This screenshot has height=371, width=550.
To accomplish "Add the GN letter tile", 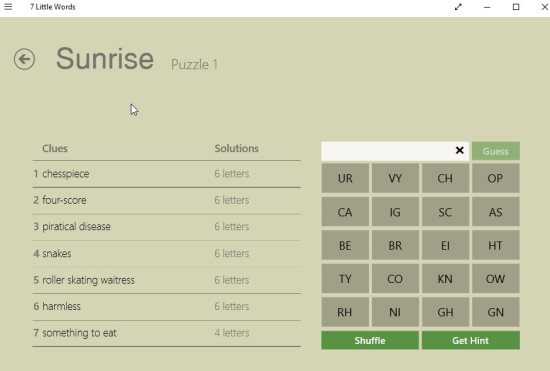I will [x=495, y=312].
